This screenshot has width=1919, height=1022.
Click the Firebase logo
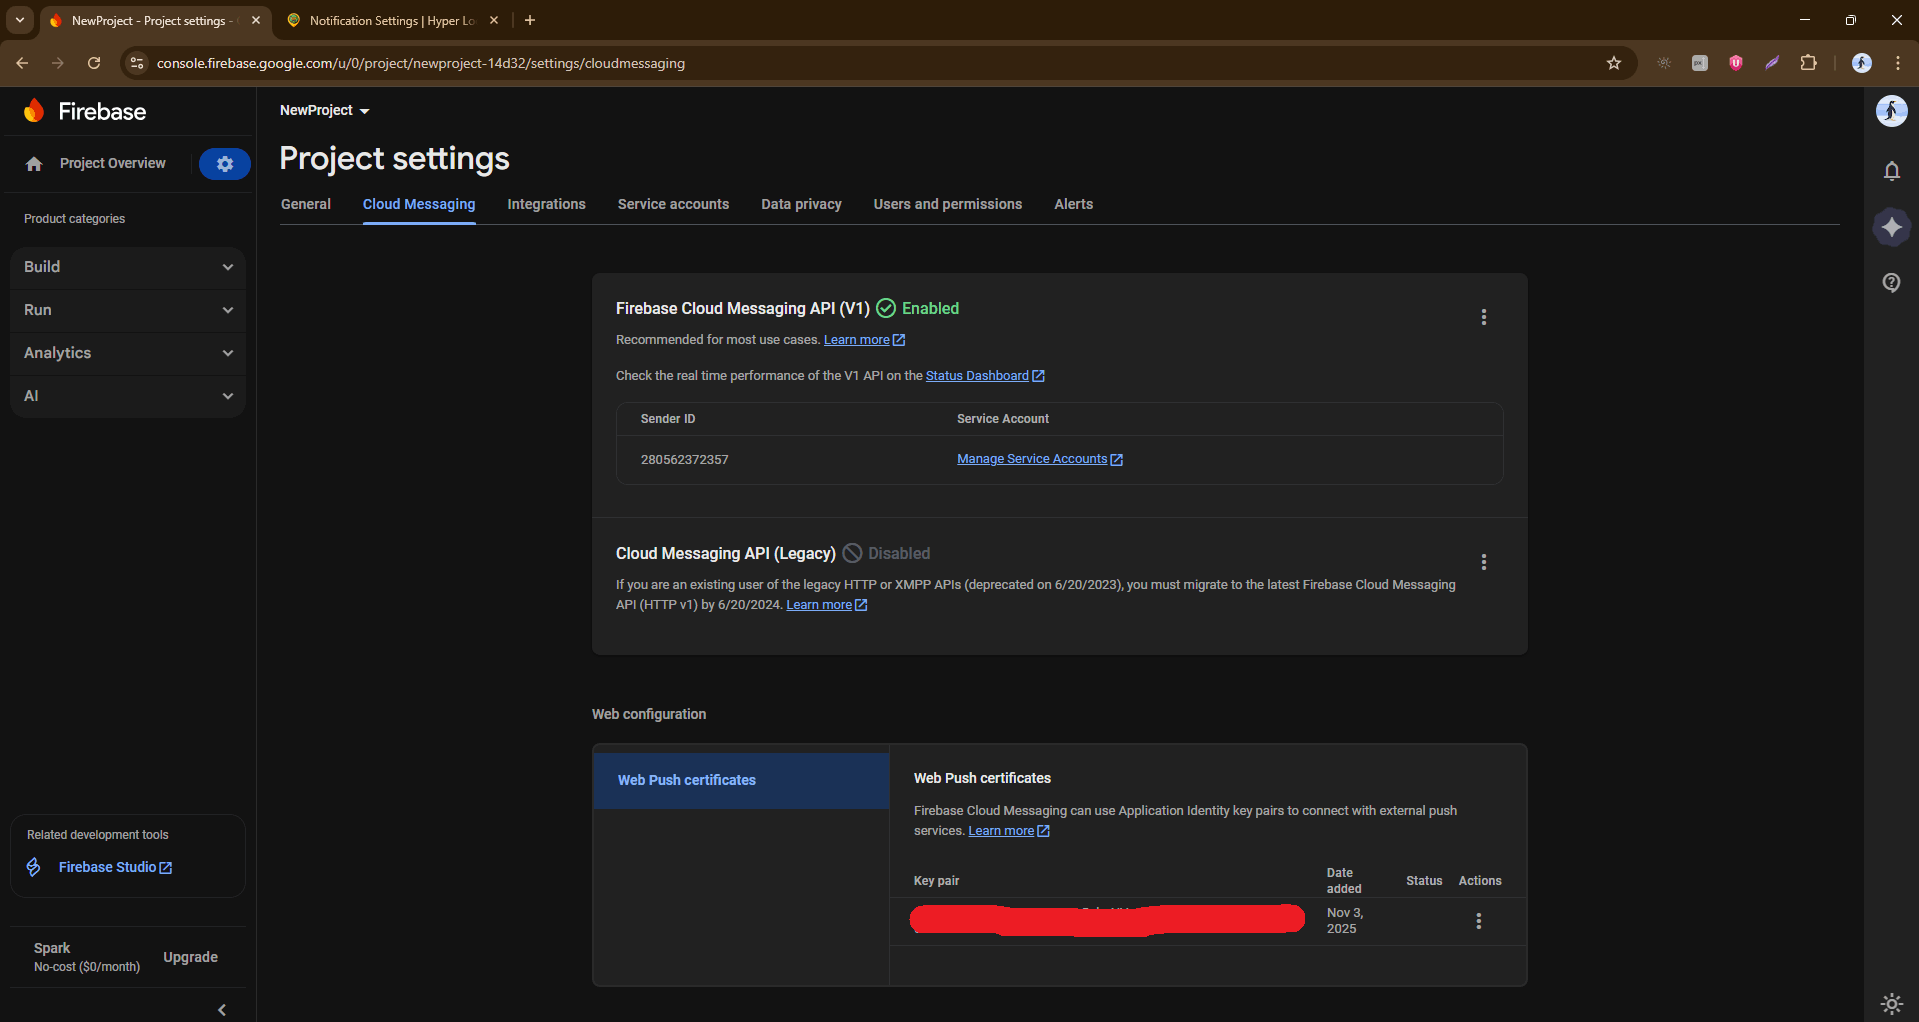(85, 111)
